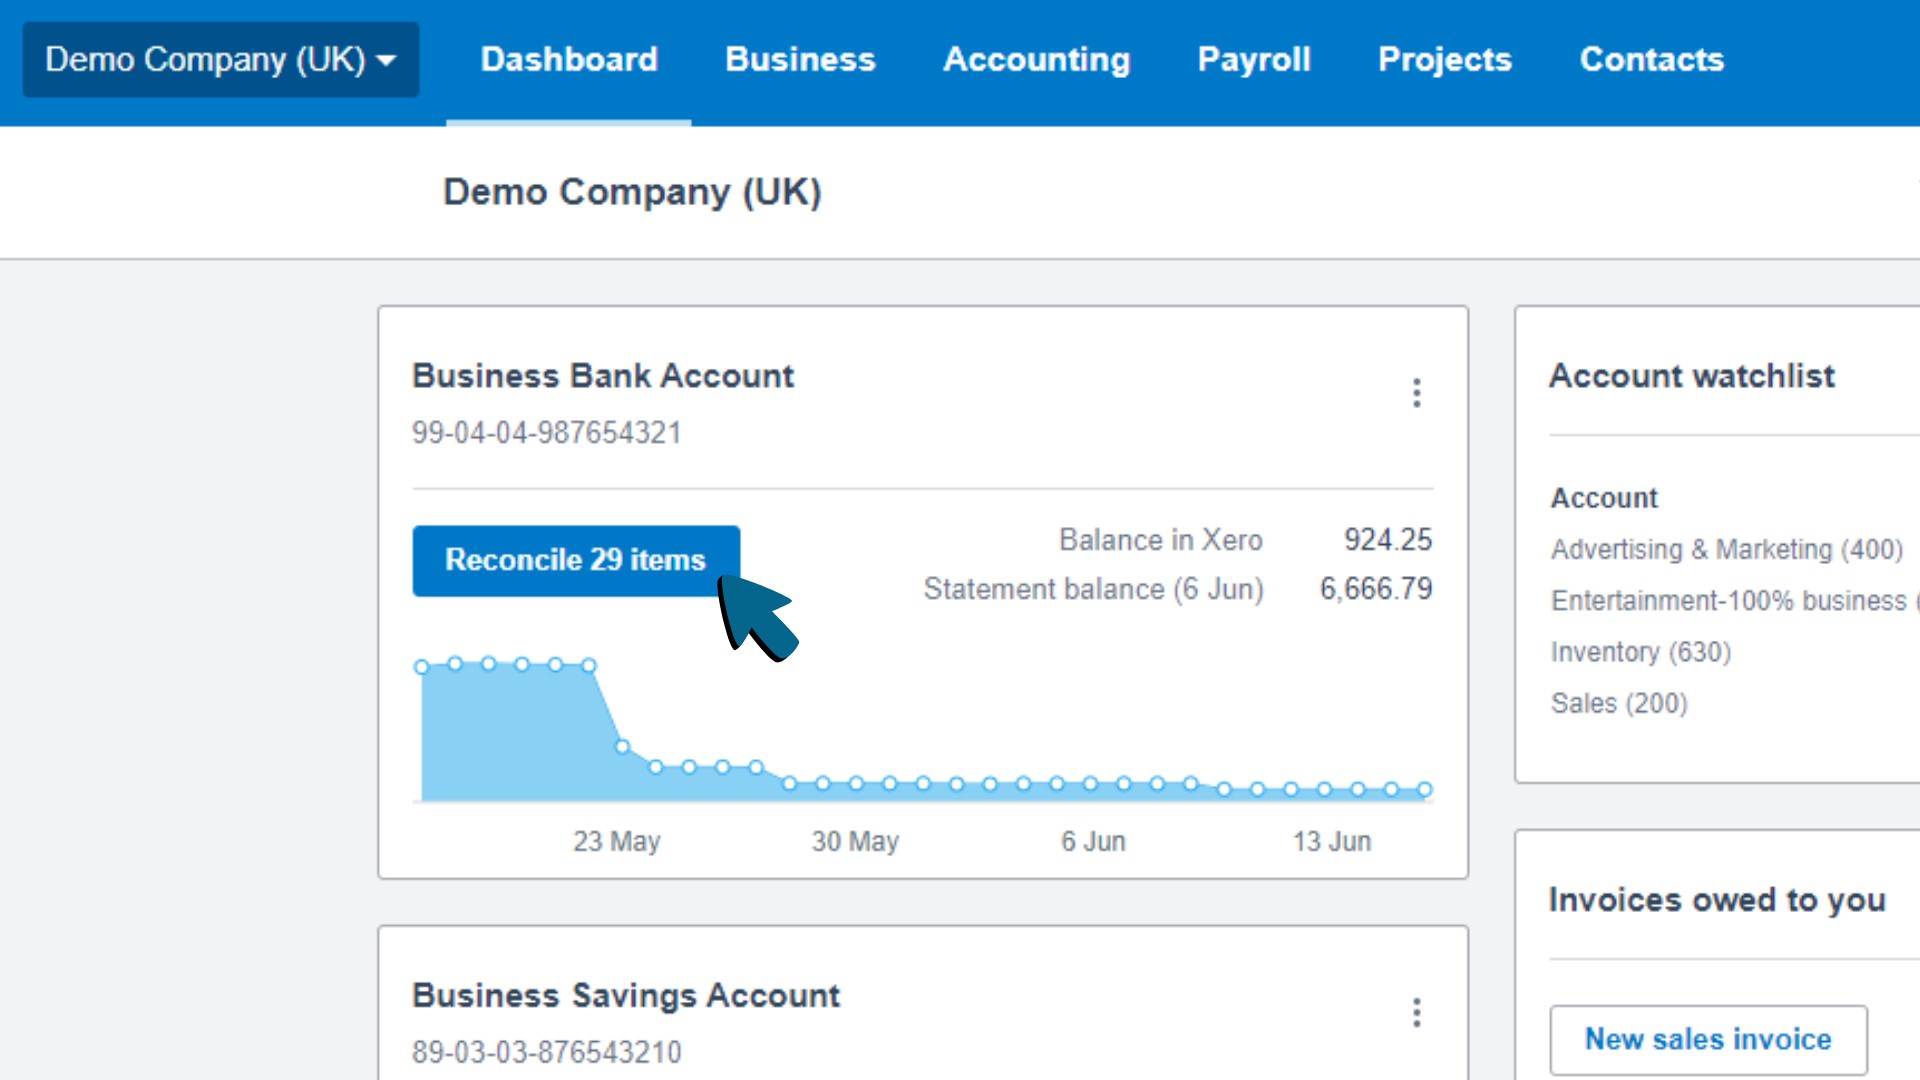Click the 30 May chart axis label
Image resolution: width=1920 pixels, height=1080 pixels.
pos(856,842)
